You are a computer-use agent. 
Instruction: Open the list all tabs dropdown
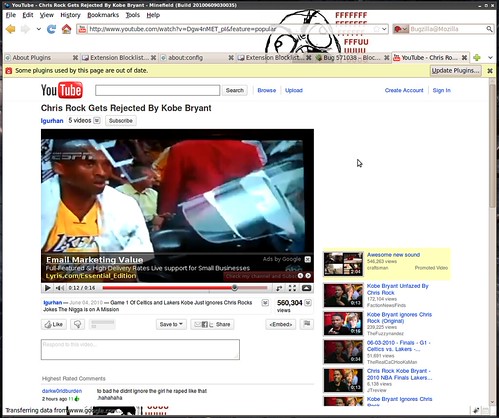[490, 58]
